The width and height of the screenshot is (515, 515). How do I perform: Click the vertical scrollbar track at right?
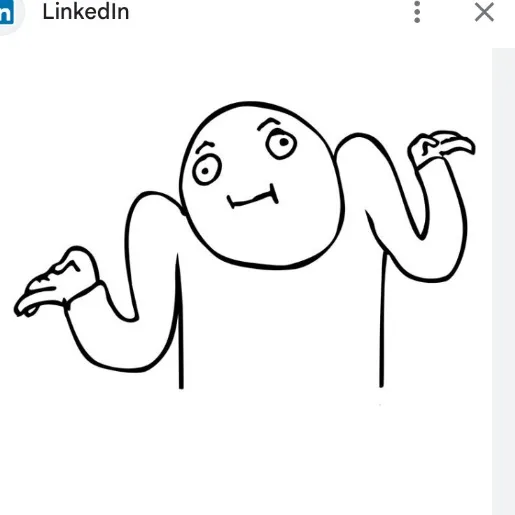503,282
